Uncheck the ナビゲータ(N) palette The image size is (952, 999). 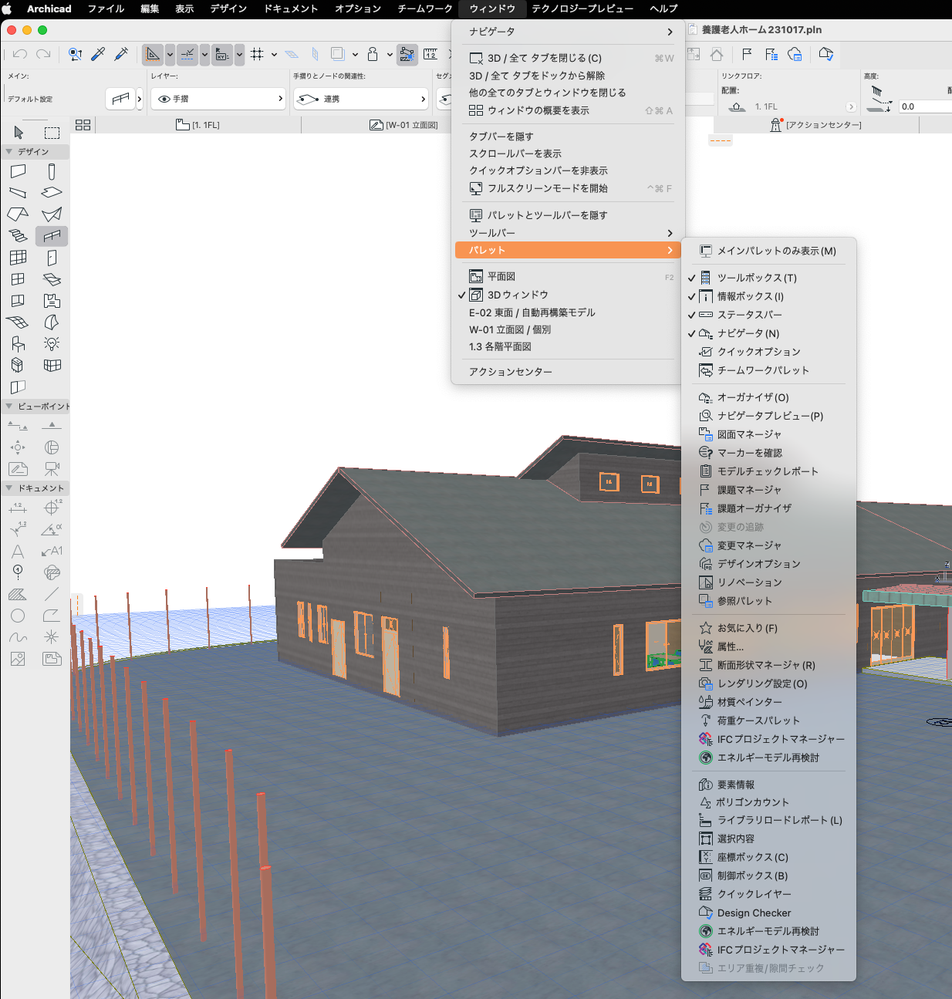768,333
